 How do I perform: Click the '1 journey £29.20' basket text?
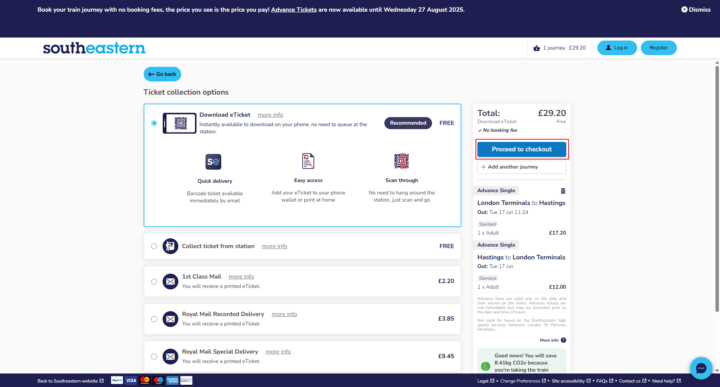pyautogui.click(x=564, y=48)
